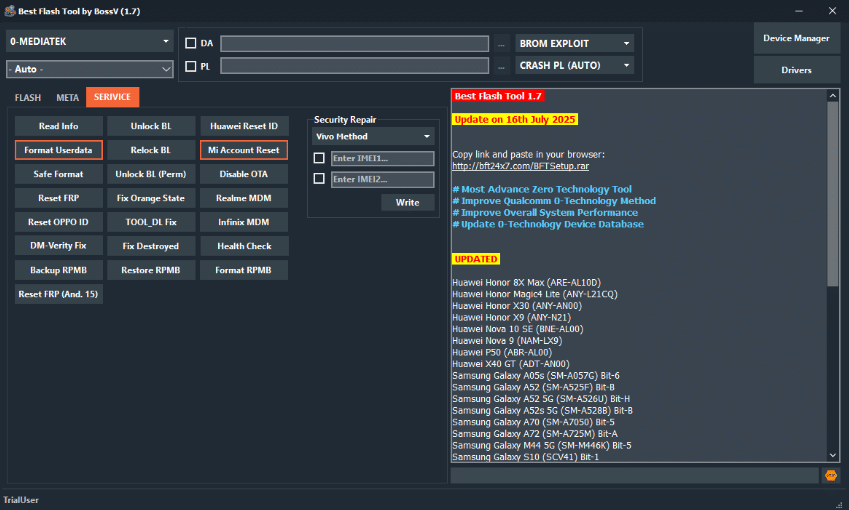Click the Write button in Security Repair
The image size is (849, 510).
pyautogui.click(x=407, y=202)
